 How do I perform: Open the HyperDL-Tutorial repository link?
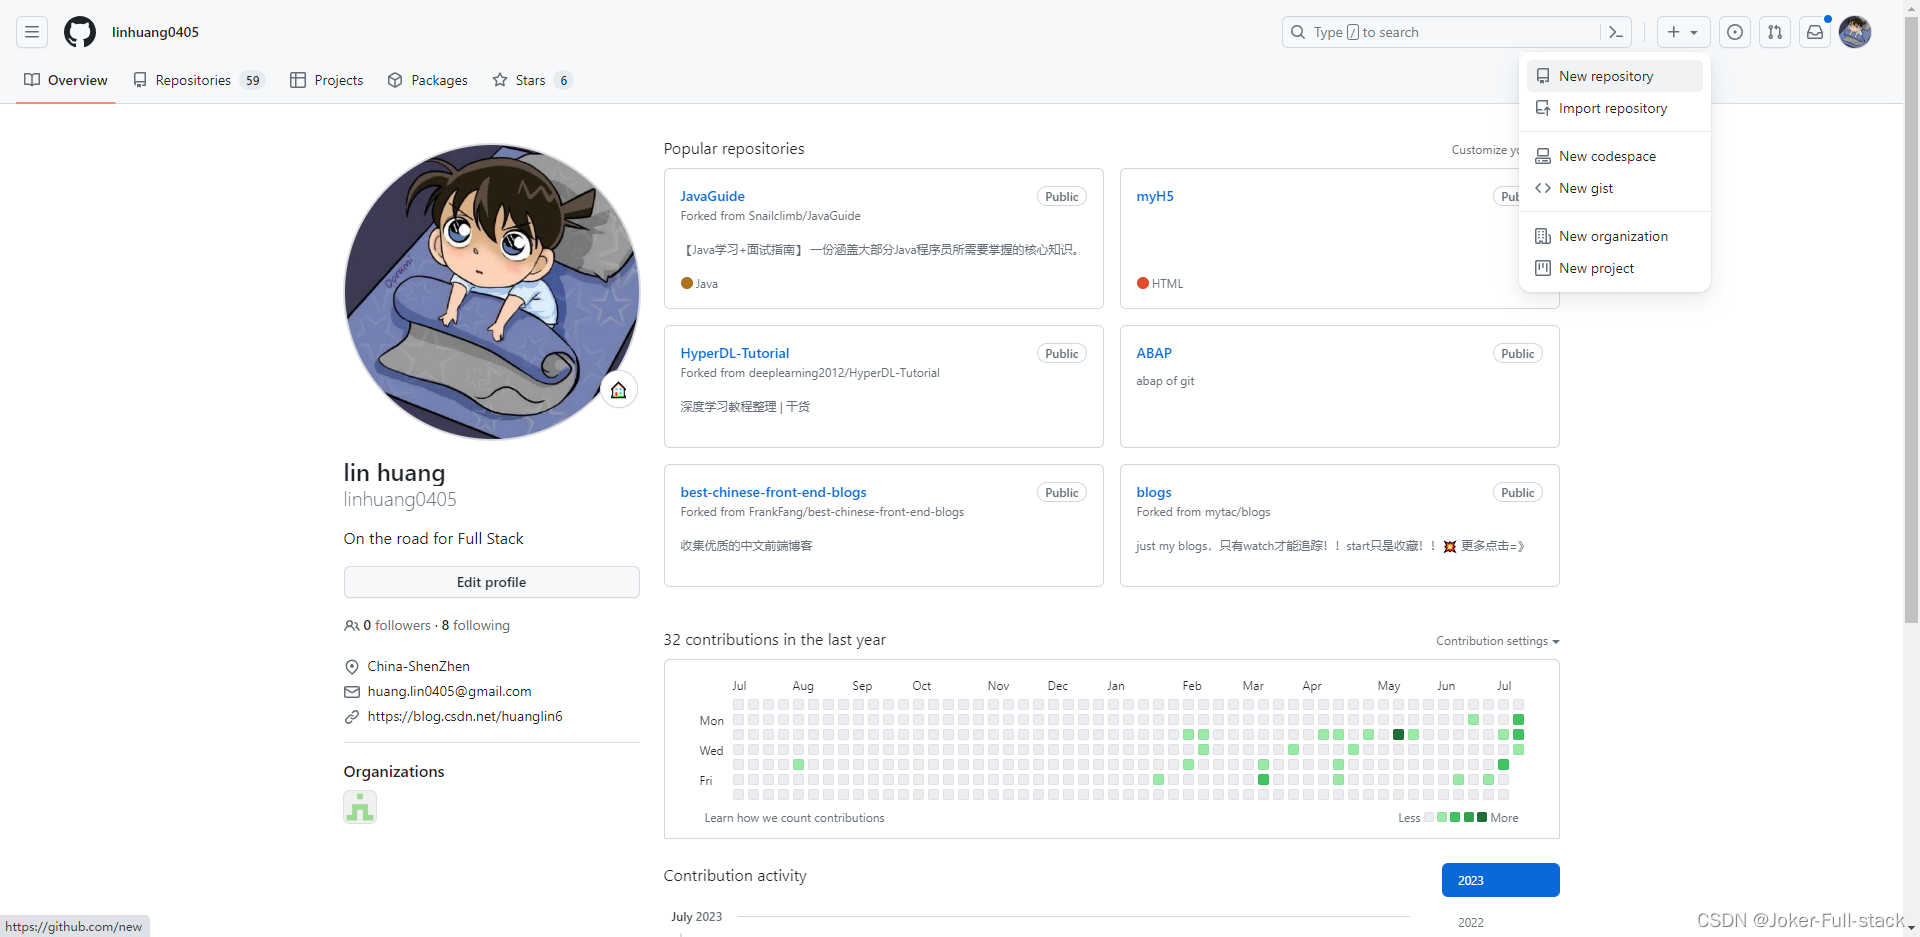click(x=735, y=353)
